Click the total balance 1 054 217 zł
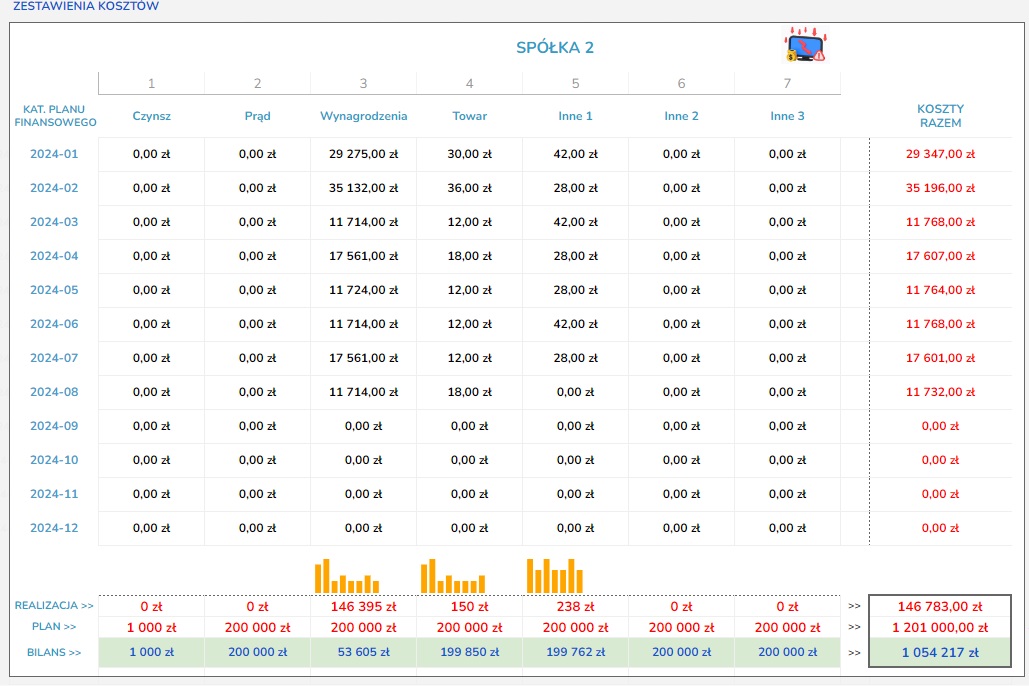This screenshot has width=1029, height=686. [x=939, y=652]
